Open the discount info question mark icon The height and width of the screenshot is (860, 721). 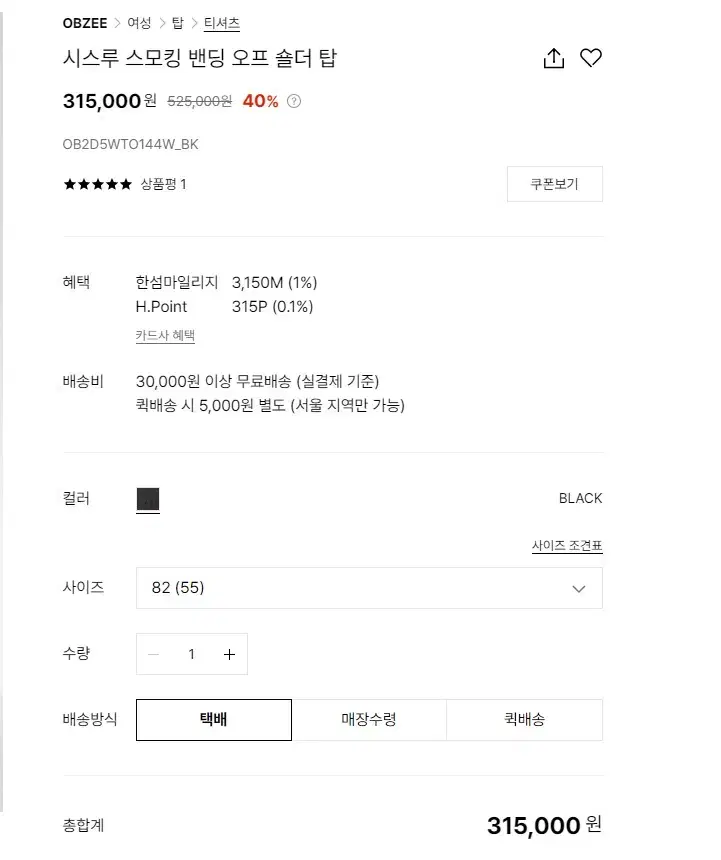point(294,101)
